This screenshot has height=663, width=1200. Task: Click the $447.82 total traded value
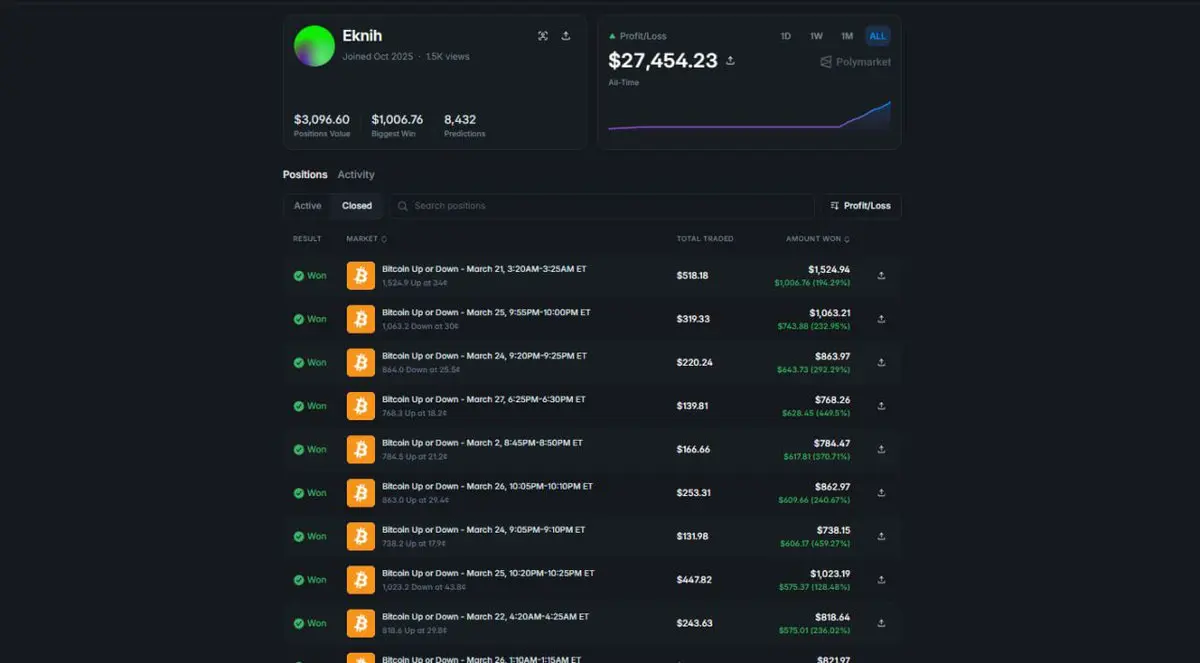(693, 580)
